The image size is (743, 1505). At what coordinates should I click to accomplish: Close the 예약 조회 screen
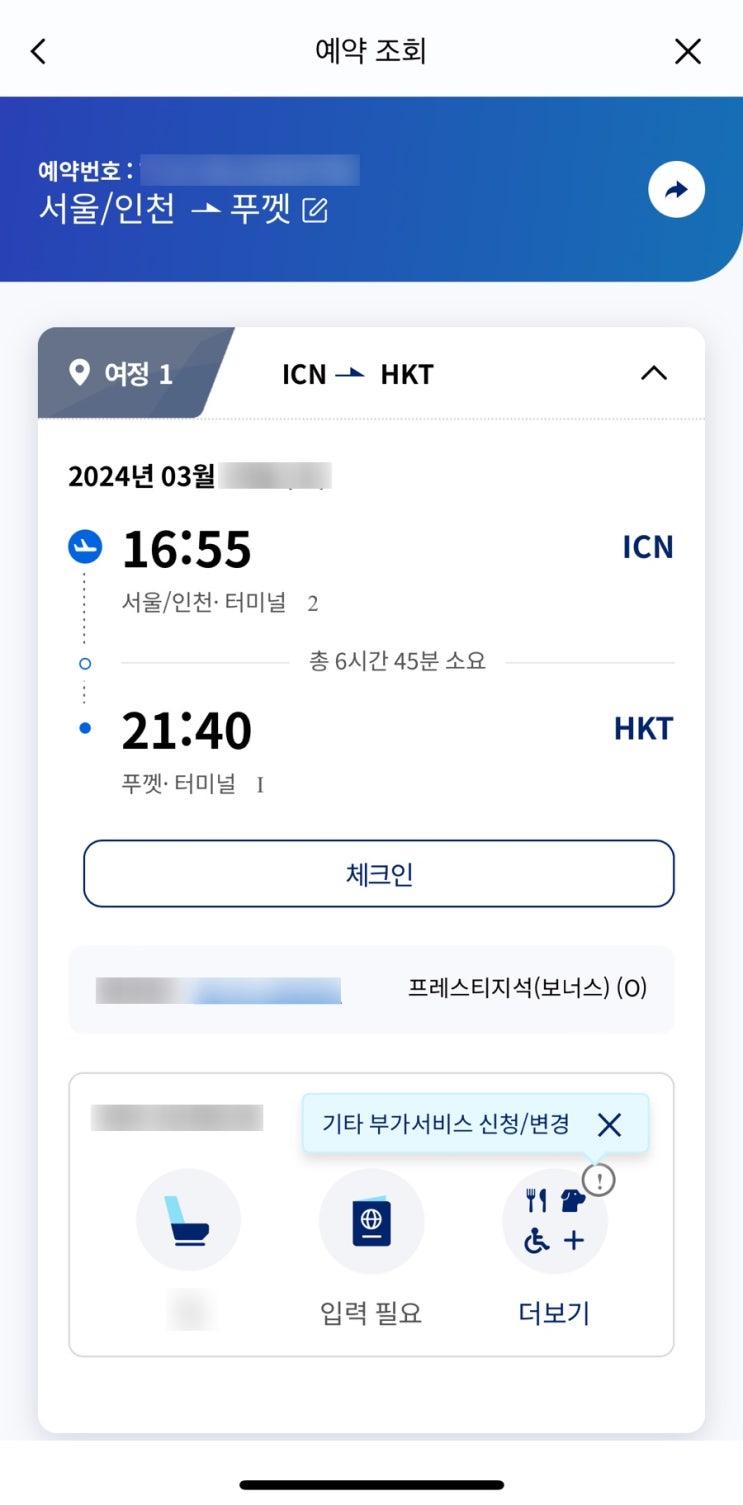(x=688, y=51)
